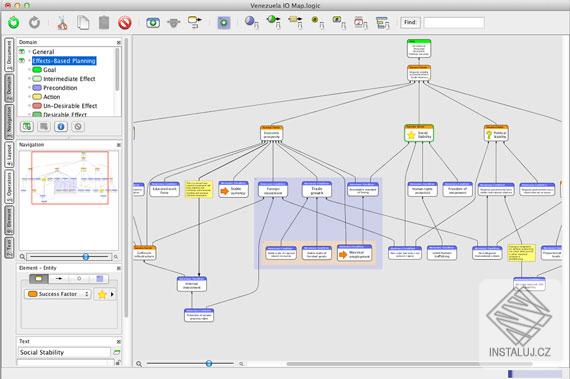The width and height of the screenshot is (570, 379).
Task: Select Intermediate Effect class
Action: coord(64,78)
